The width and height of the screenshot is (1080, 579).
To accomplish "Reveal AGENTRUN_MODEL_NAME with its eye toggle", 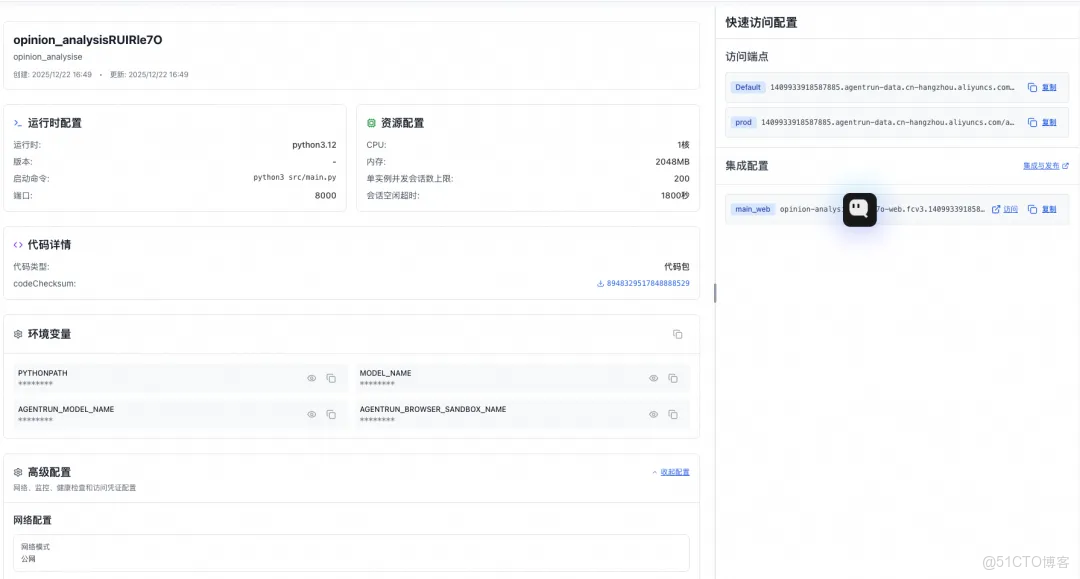I will point(312,414).
